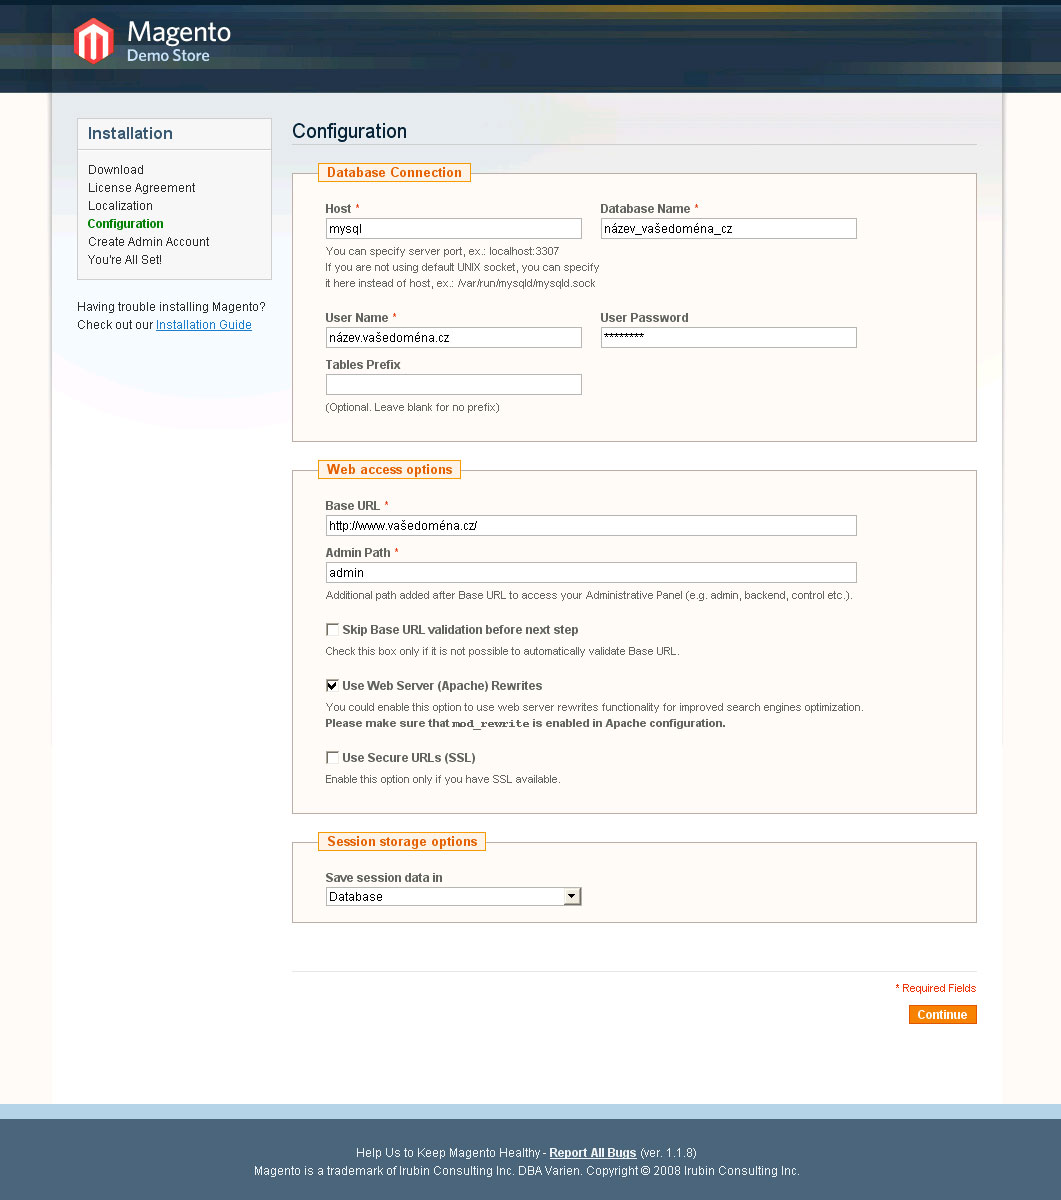
Task: Click the Irubin Consulting copyright line
Action: pyautogui.click(x=527, y=1171)
